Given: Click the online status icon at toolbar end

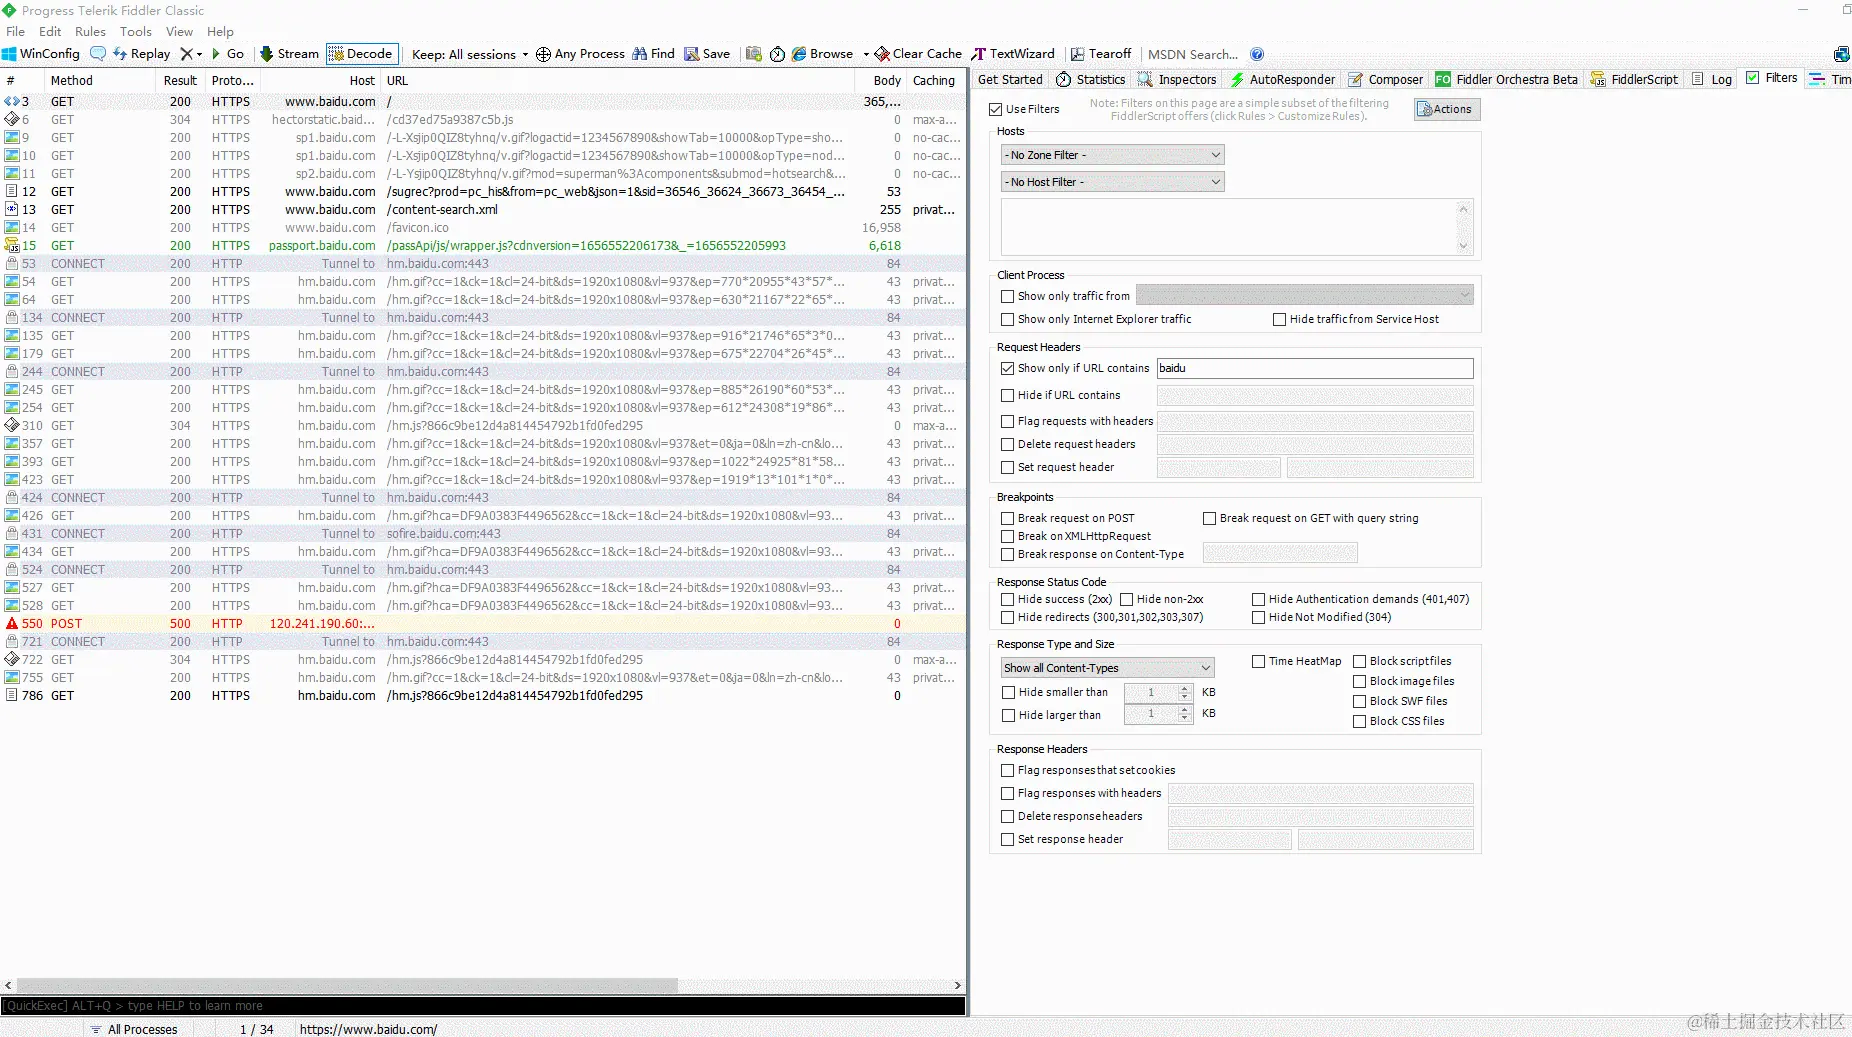Looking at the screenshot, I should click(1841, 54).
